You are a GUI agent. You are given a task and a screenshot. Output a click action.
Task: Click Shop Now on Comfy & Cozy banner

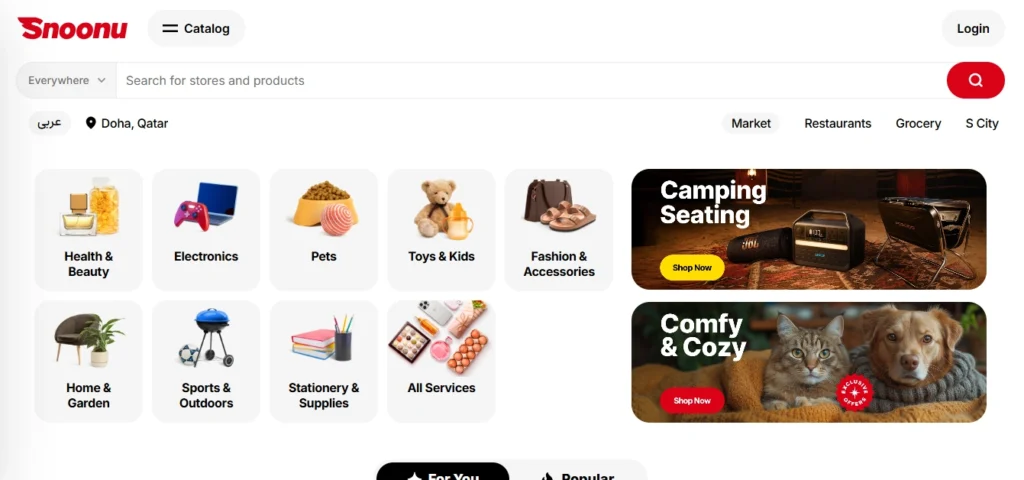[692, 400]
